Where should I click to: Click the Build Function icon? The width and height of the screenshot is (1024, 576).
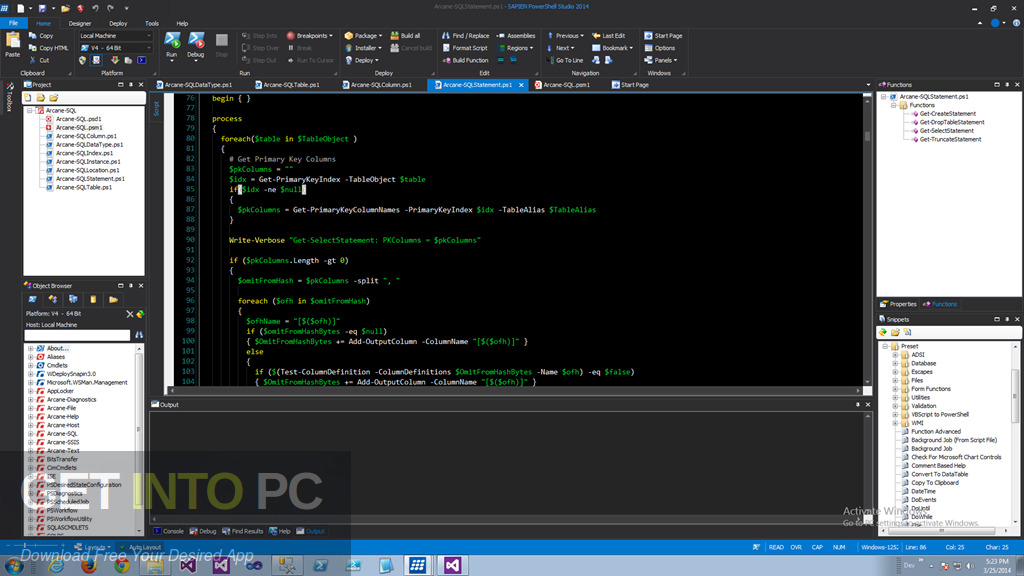point(446,60)
